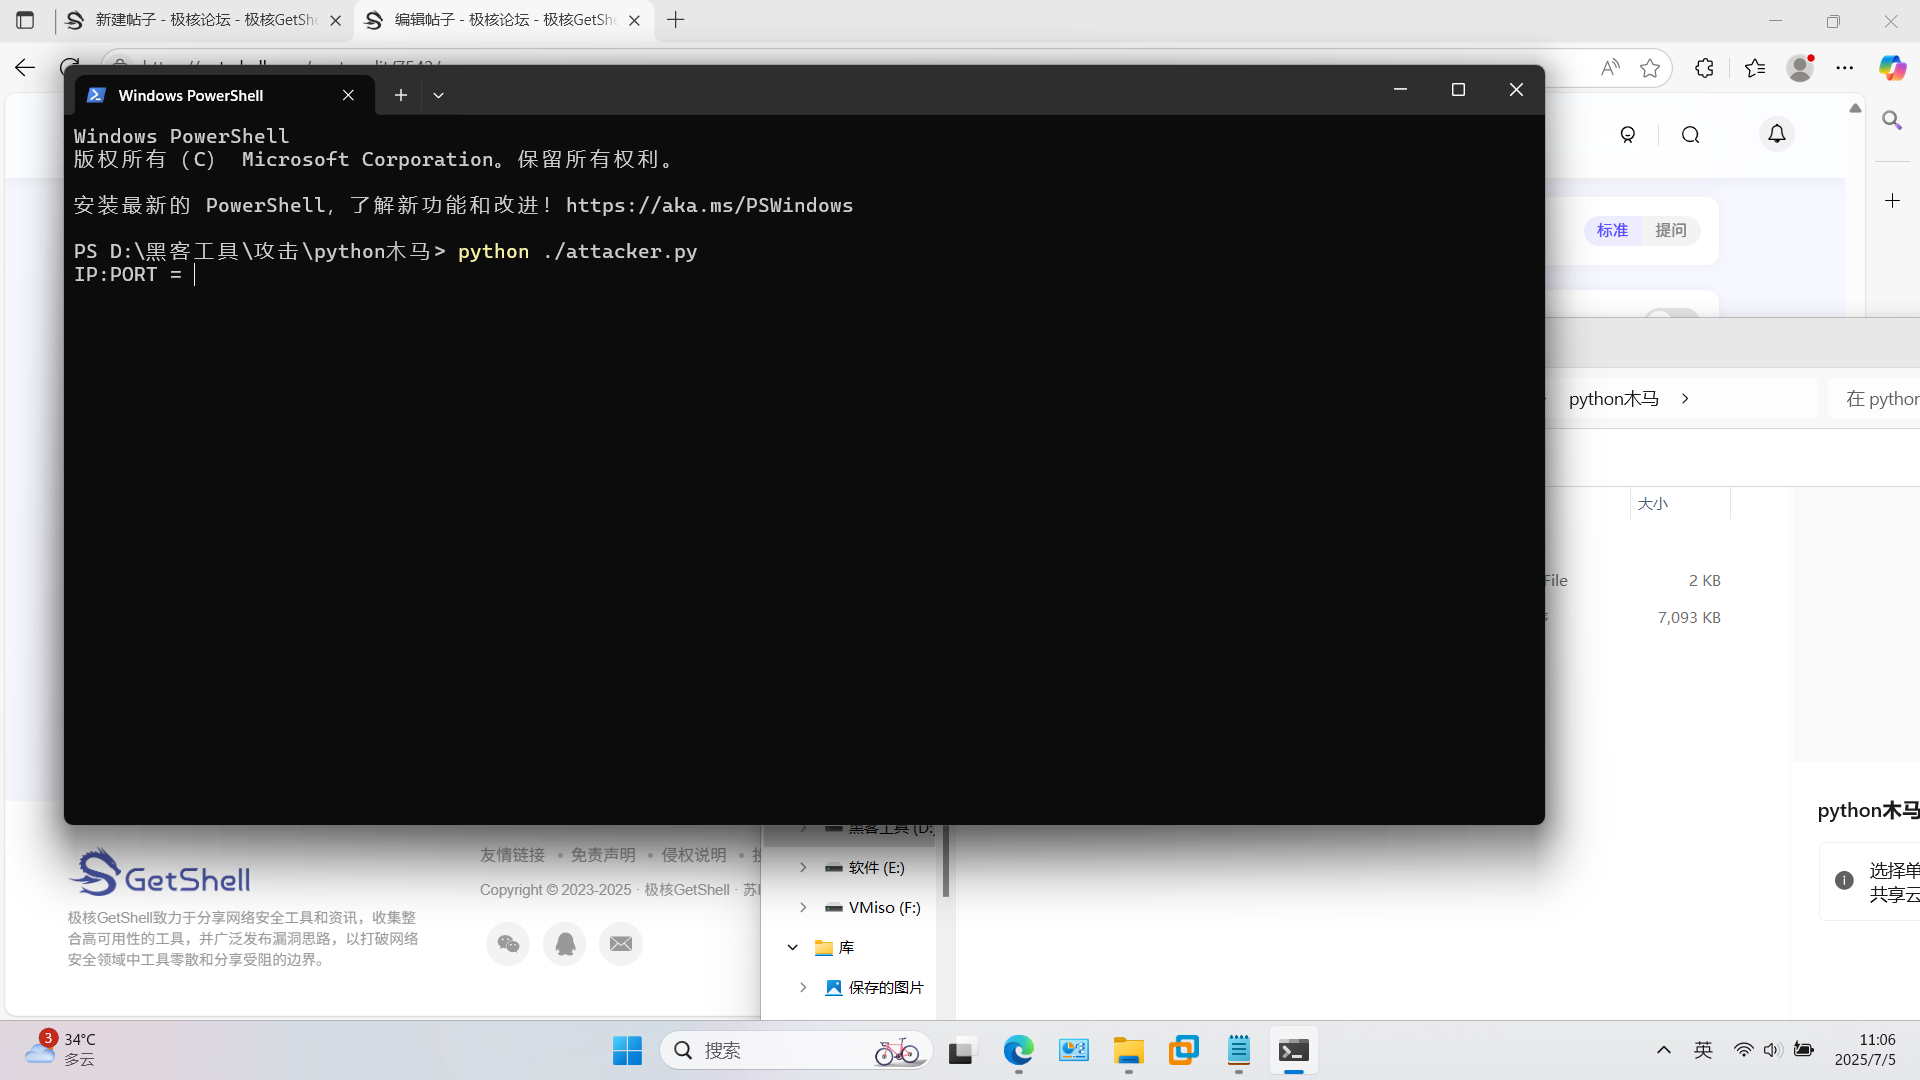Open the taskbar Control Panel icon
Screen dimensions: 1920x1080
1074,1051
